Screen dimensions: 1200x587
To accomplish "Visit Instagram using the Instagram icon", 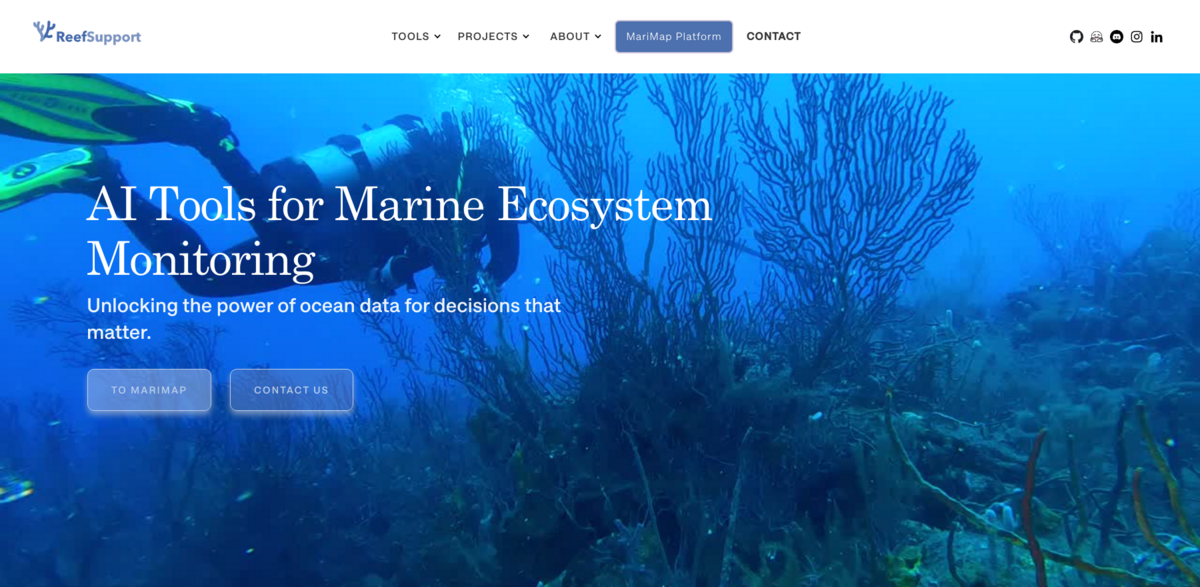I will tap(1136, 36).
